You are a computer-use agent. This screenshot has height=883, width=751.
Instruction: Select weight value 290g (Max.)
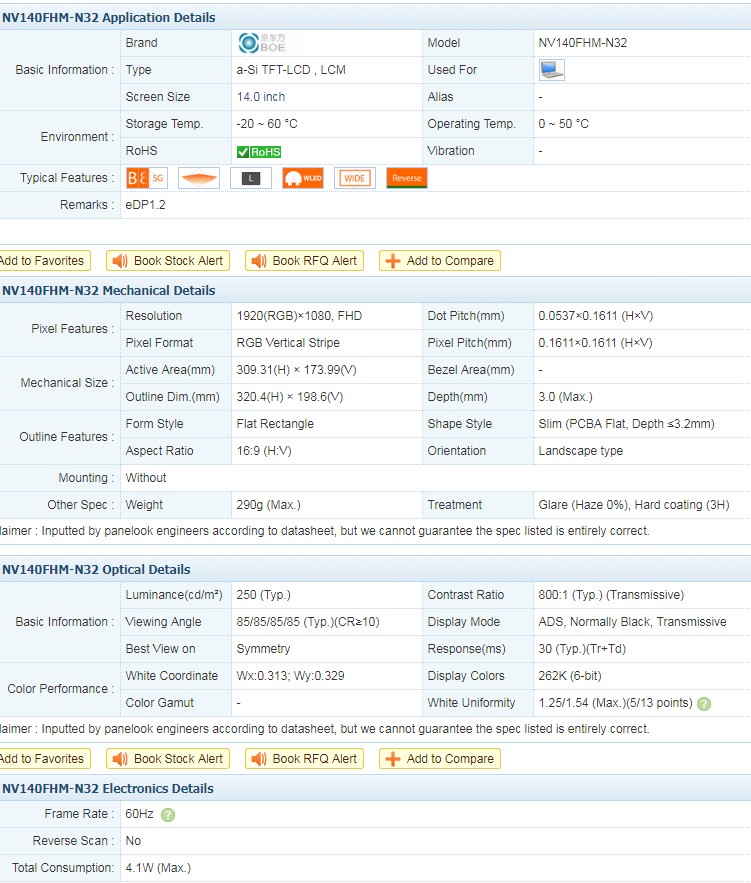(x=269, y=505)
